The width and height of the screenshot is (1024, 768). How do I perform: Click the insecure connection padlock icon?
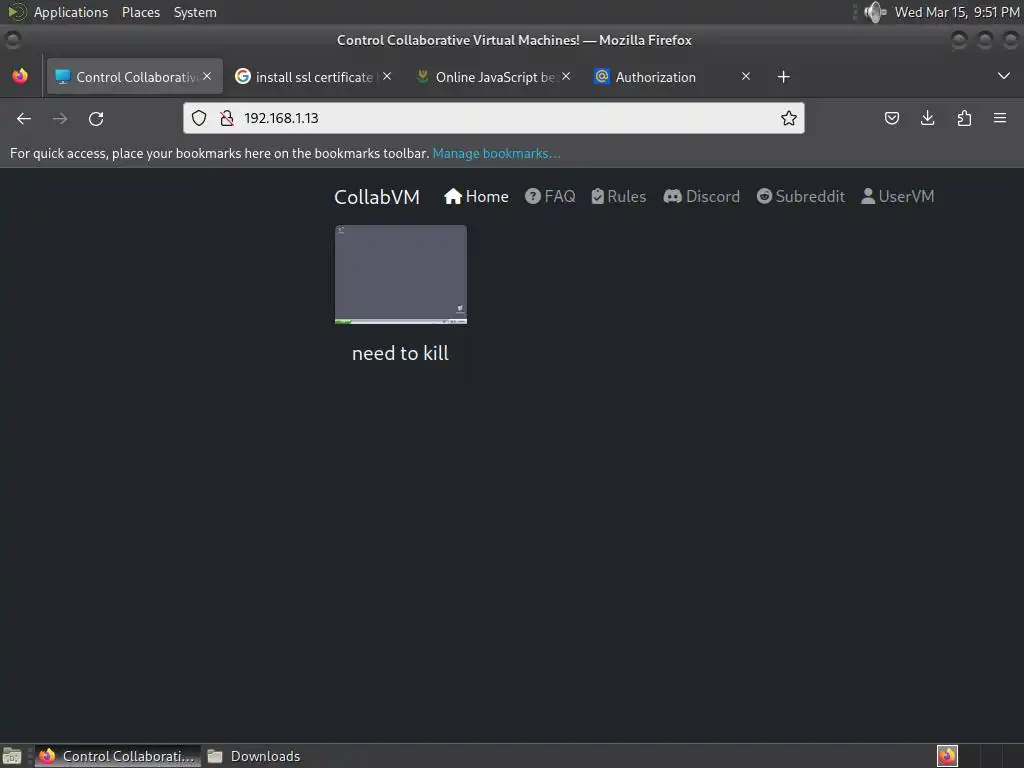click(227, 118)
